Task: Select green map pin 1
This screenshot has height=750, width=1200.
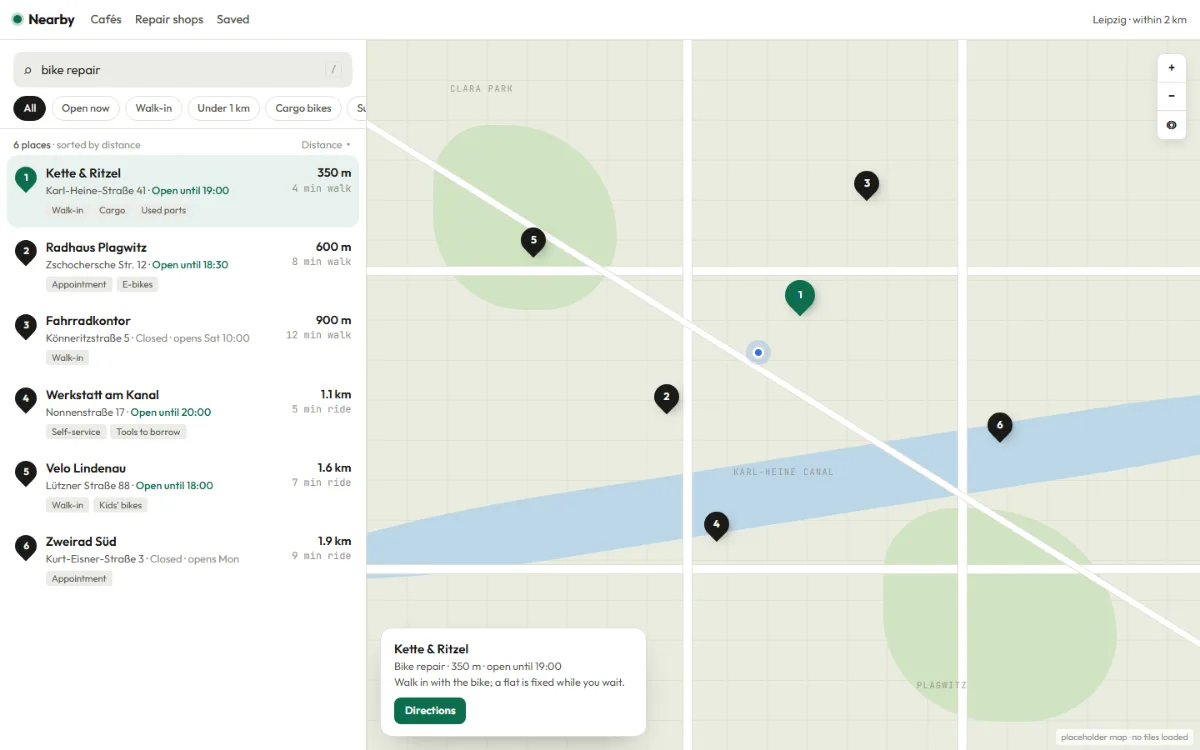Action: pos(799,297)
